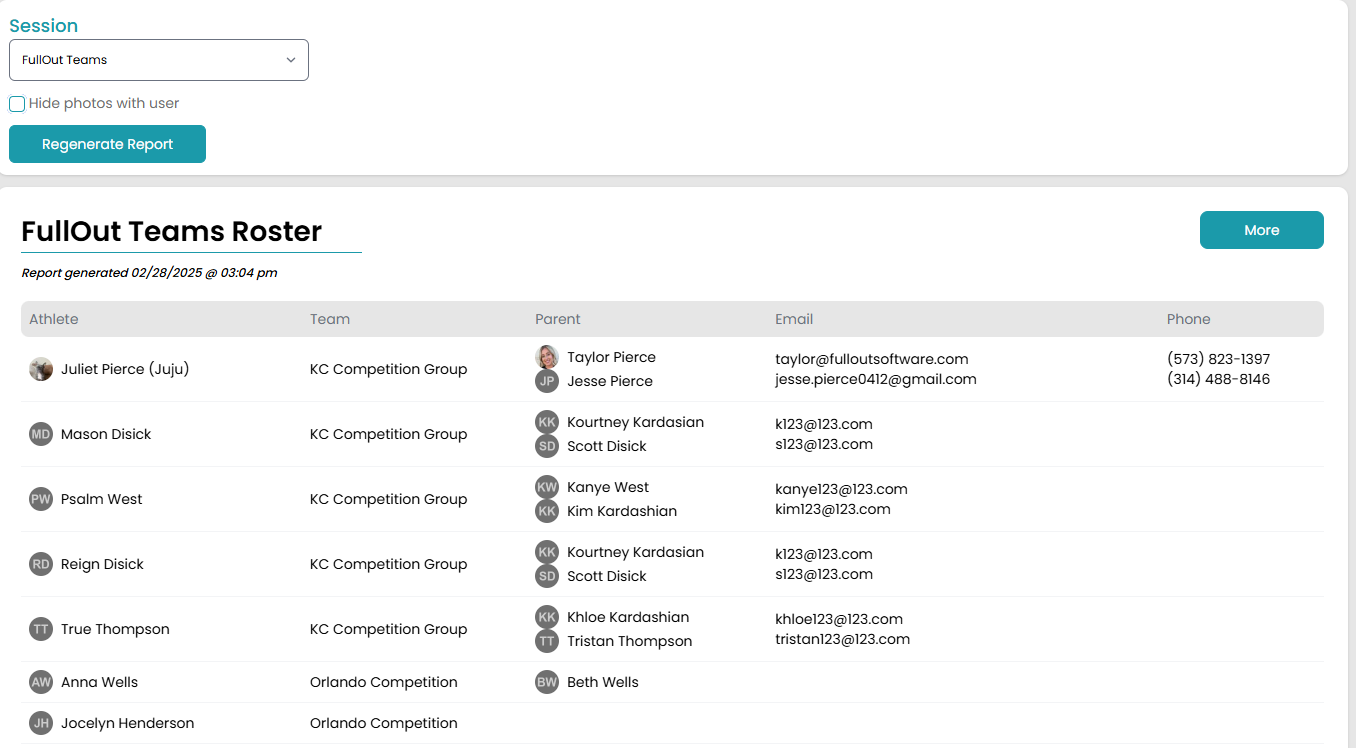Screen dimensions: 1356x748
Task: Click the Team column header
Action: [x=330, y=319]
